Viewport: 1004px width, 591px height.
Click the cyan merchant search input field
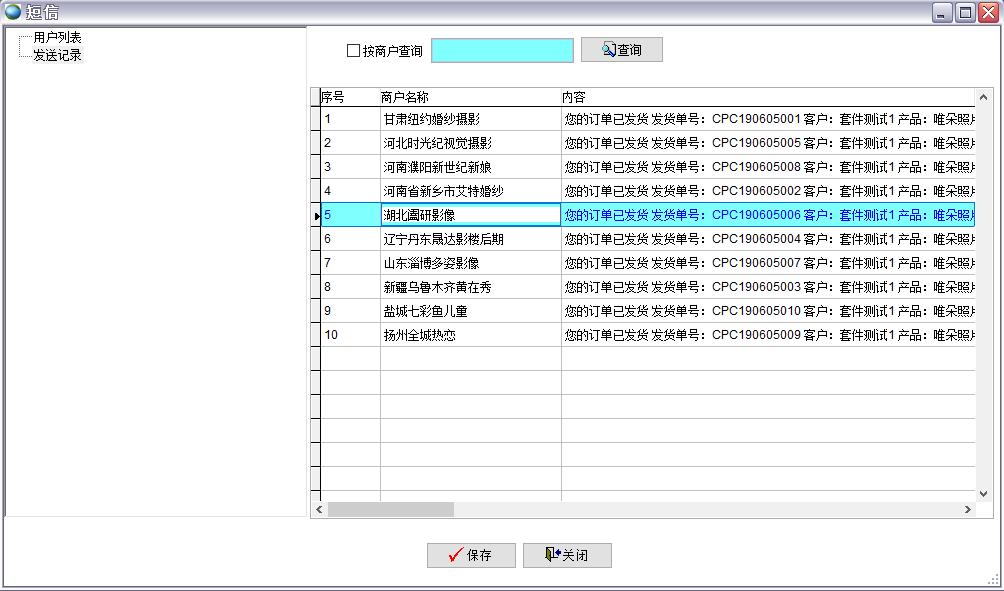(502, 49)
